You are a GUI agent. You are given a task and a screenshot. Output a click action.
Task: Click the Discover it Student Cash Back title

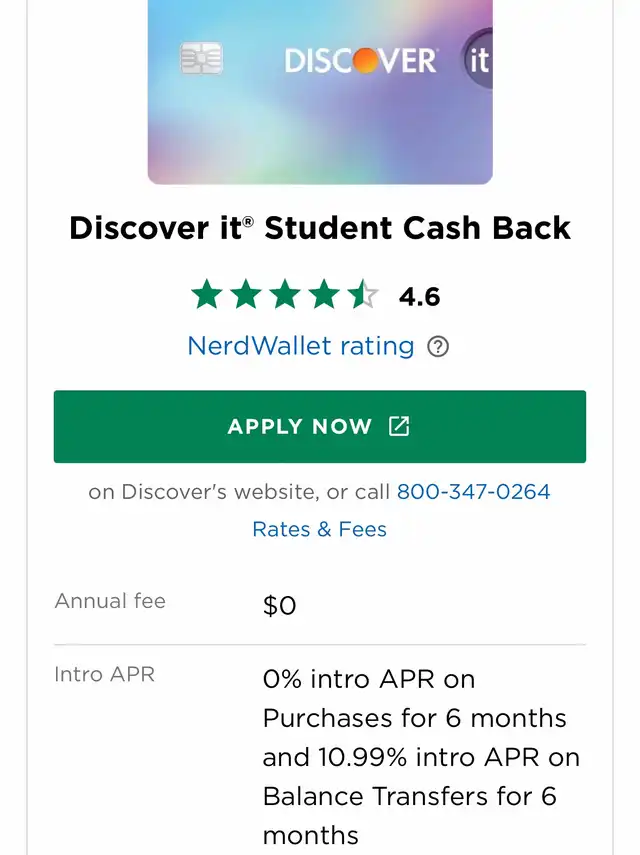(320, 228)
